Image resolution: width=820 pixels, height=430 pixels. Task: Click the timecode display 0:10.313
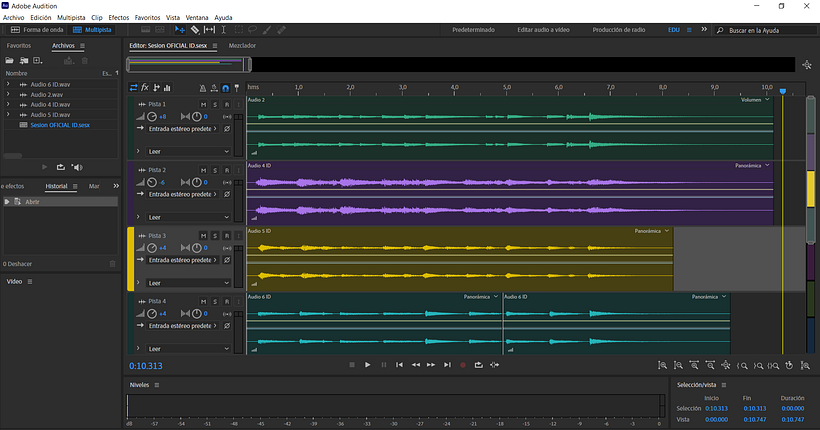coord(146,366)
